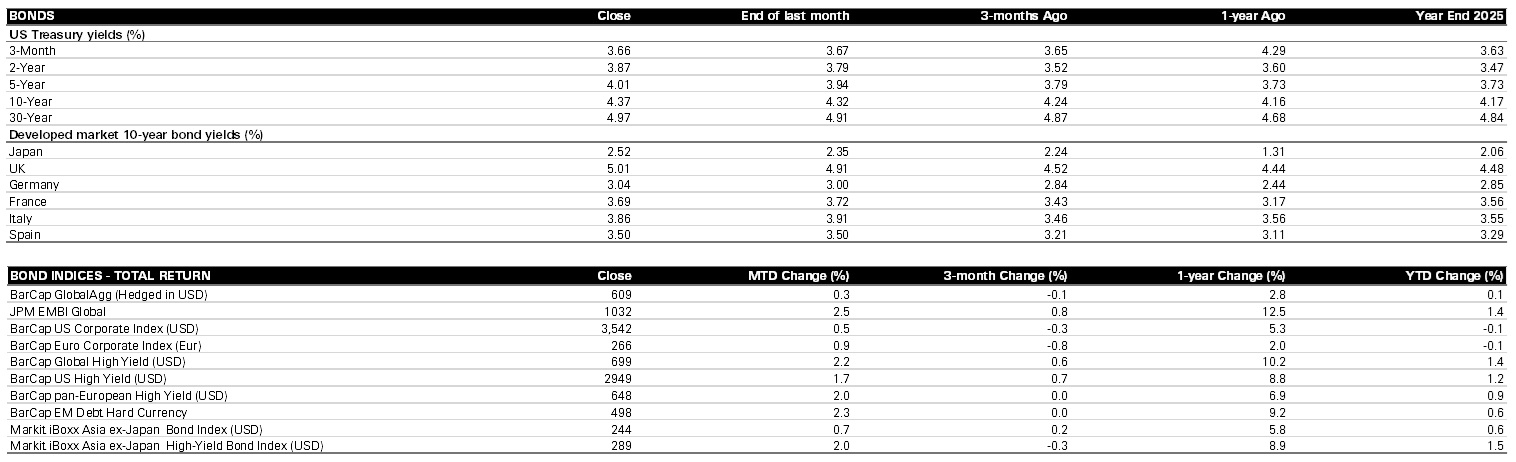Select the 10-Year Treasury close value 4.37
This screenshot has height=462, width=1516.
point(619,101)
